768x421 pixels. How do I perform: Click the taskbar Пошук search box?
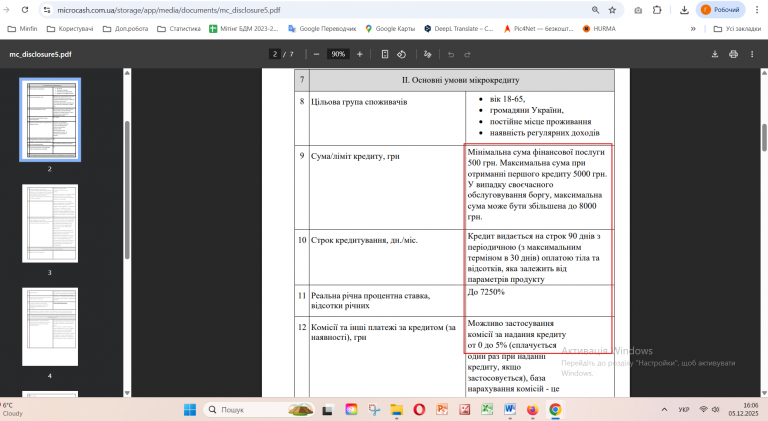(x=260, y=409)
